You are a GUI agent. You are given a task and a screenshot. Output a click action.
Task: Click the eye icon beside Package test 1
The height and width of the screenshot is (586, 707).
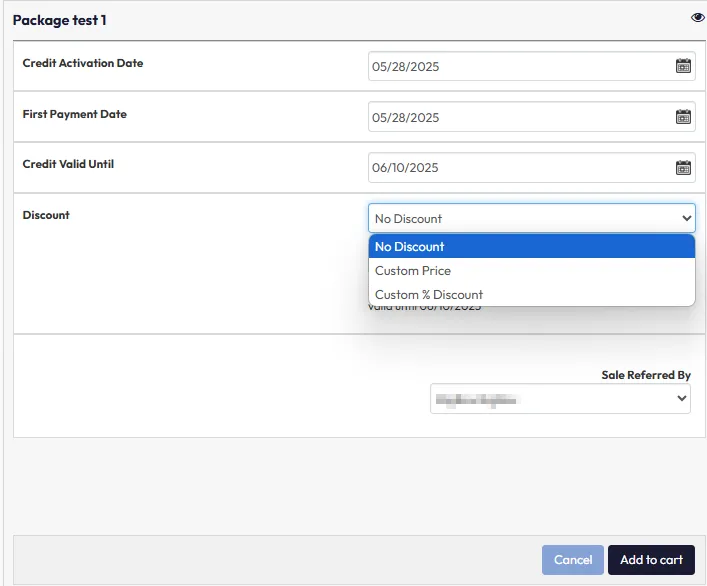pos(697,18)
